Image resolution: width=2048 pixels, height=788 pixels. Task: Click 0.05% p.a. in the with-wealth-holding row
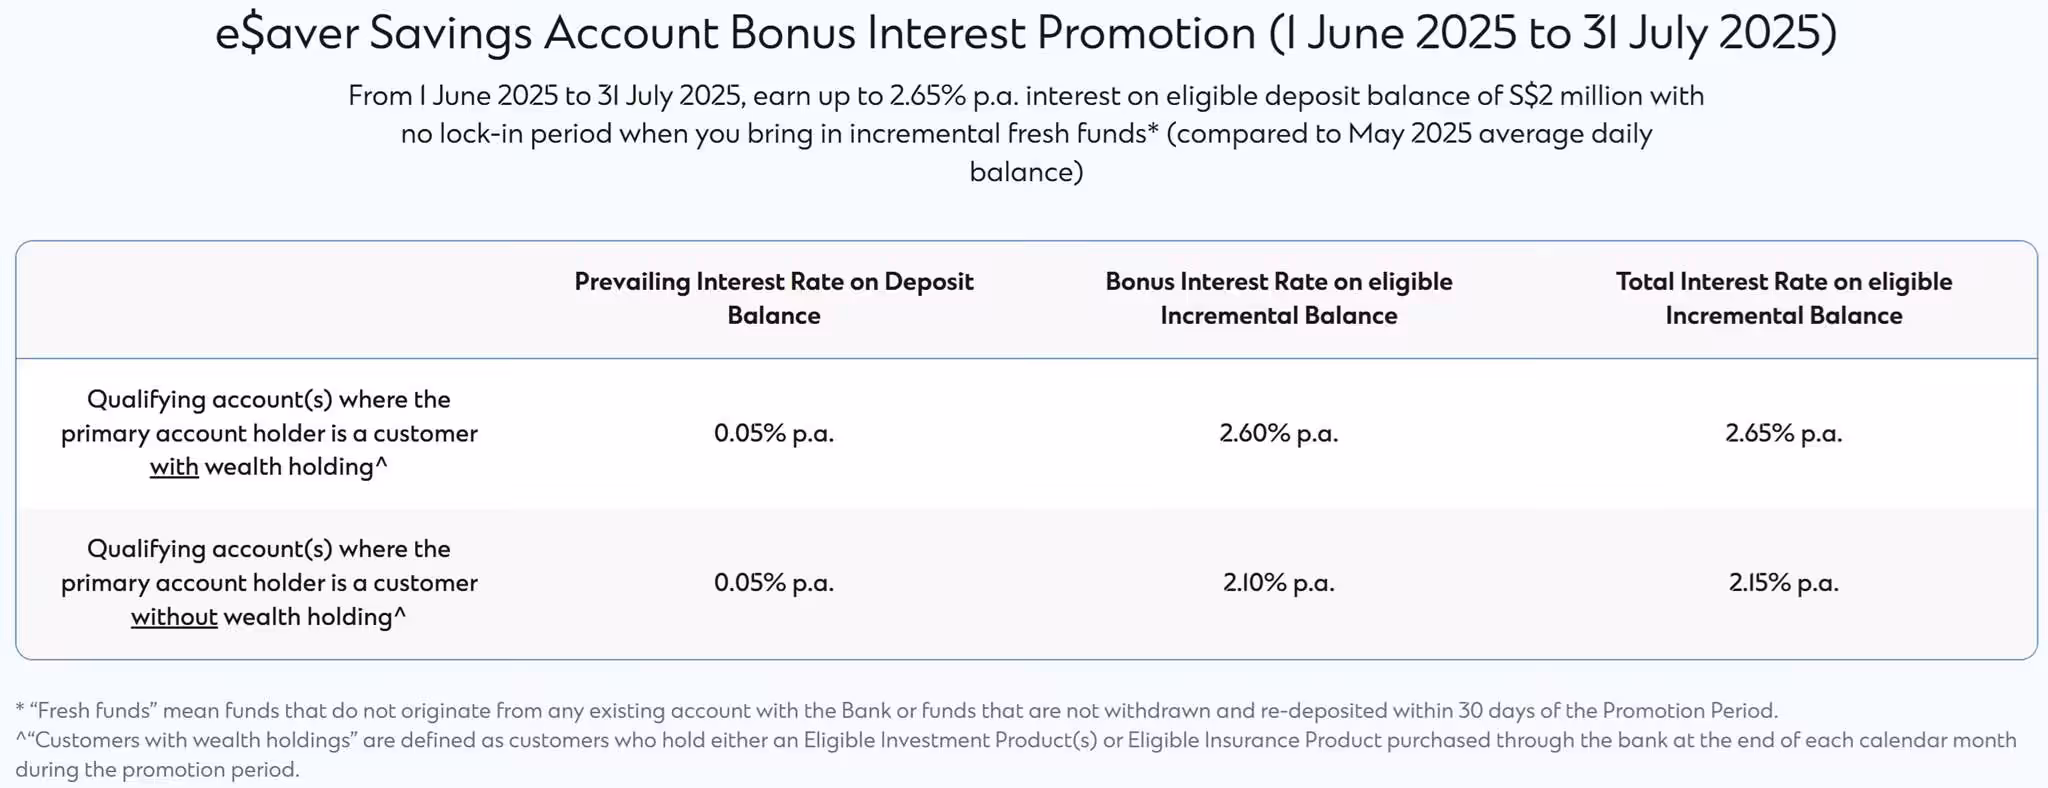pos(773,433)
